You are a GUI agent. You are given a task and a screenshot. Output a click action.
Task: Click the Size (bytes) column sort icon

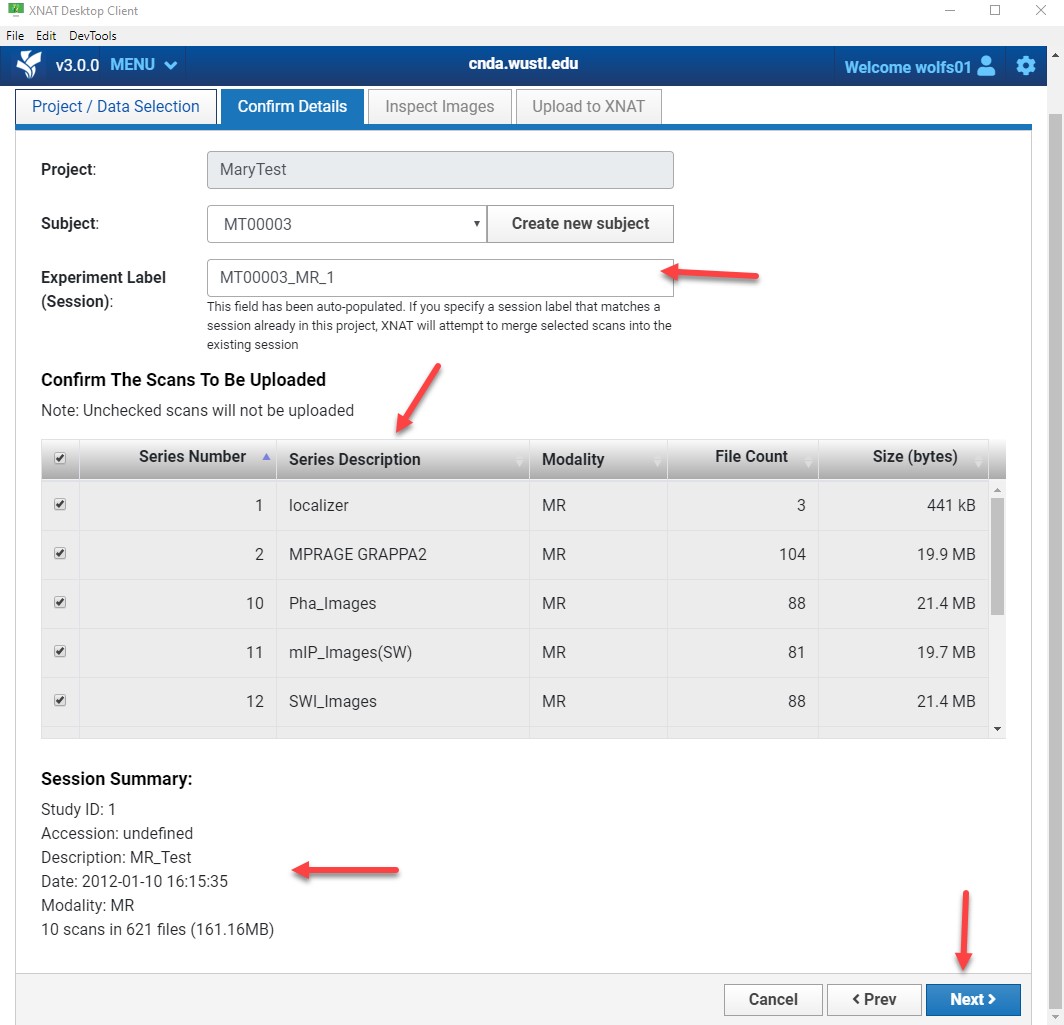click(x=978, y=461)
